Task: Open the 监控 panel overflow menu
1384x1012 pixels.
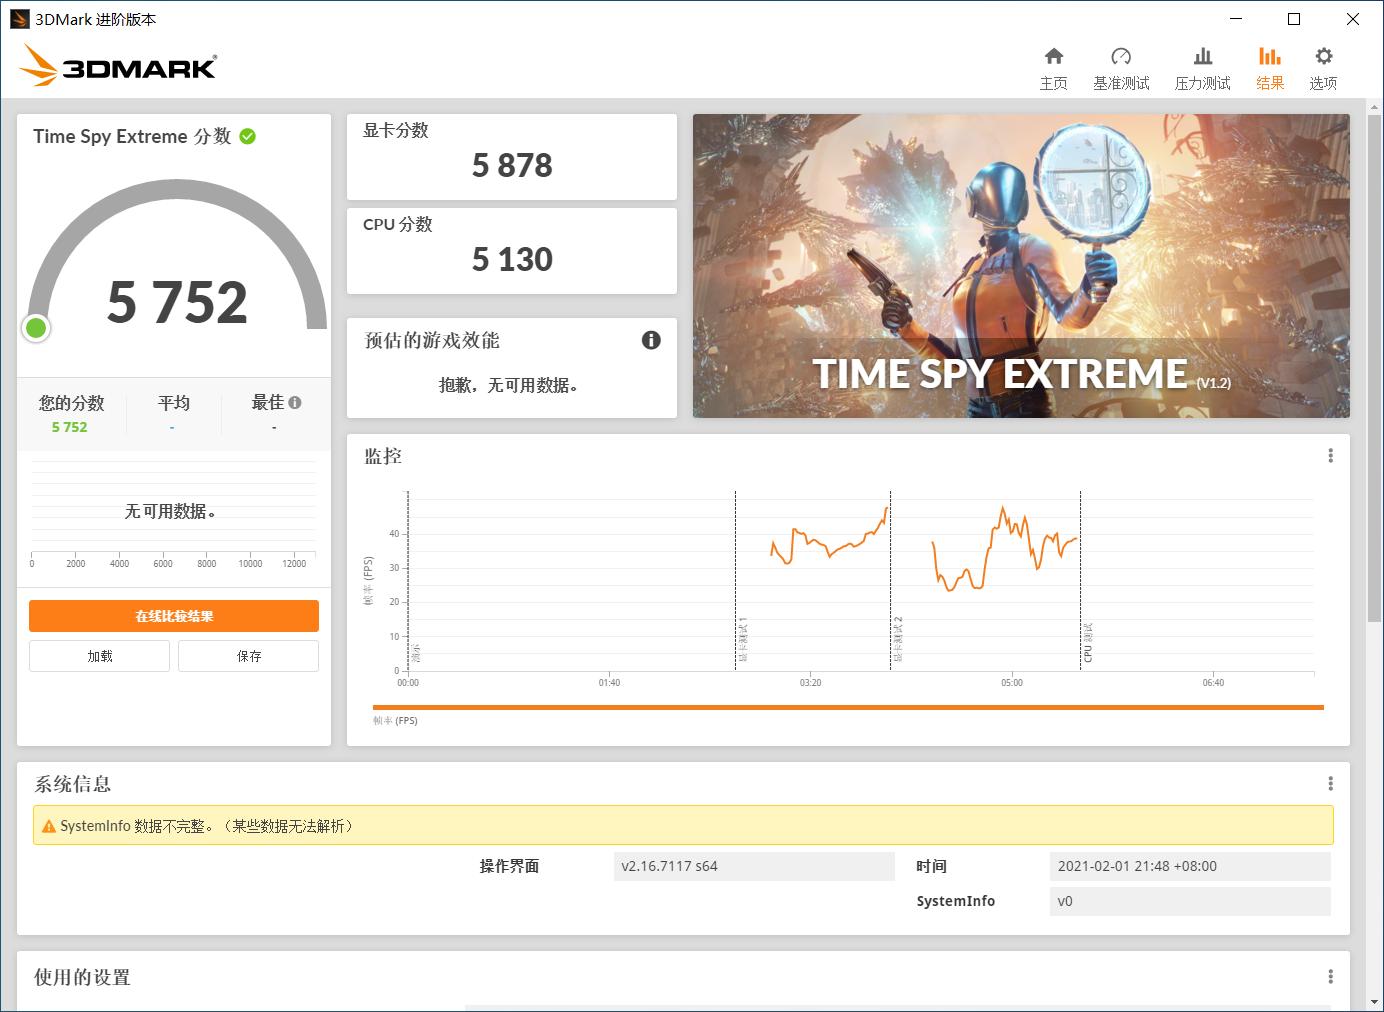Action: (1331, 455)
